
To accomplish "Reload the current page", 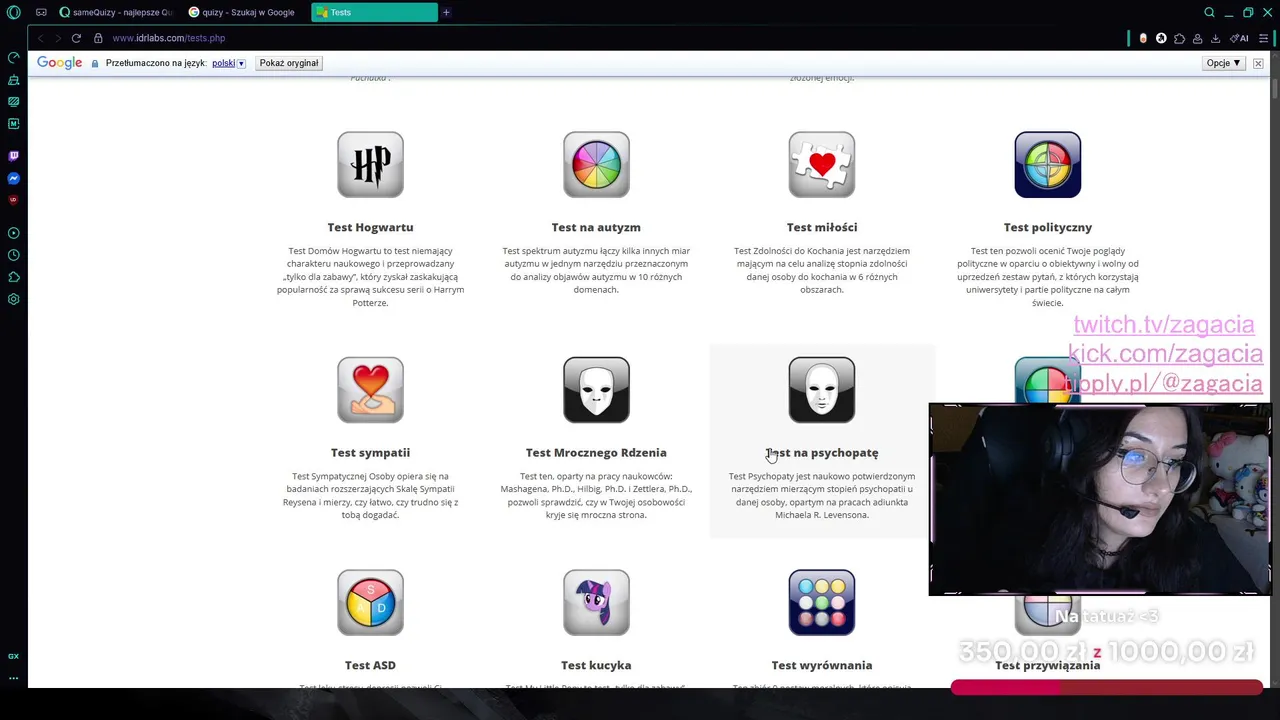I will (76, 38).
